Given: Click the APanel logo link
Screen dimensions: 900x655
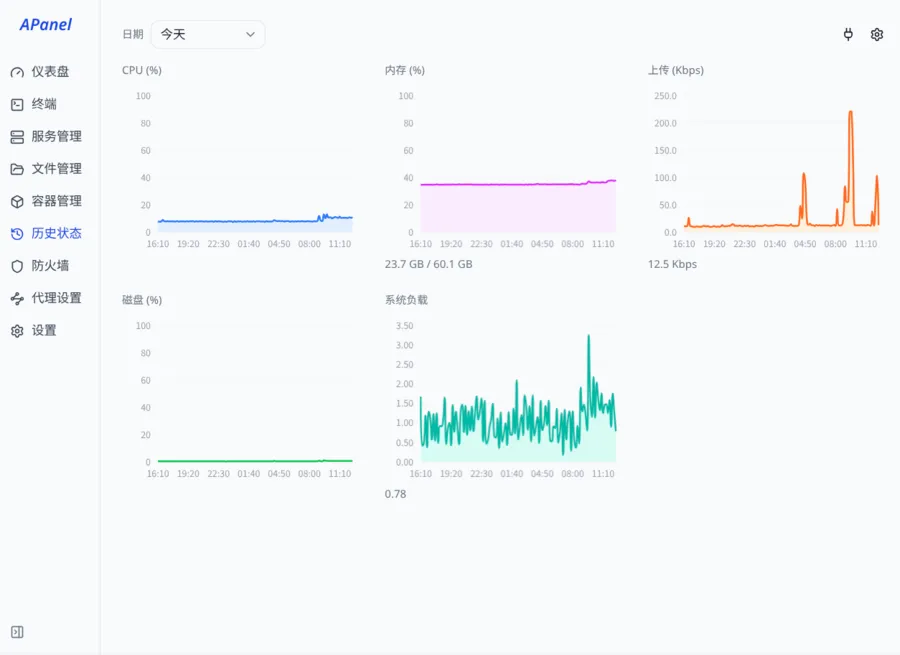Looking at the screenshot, I should 45,25.
